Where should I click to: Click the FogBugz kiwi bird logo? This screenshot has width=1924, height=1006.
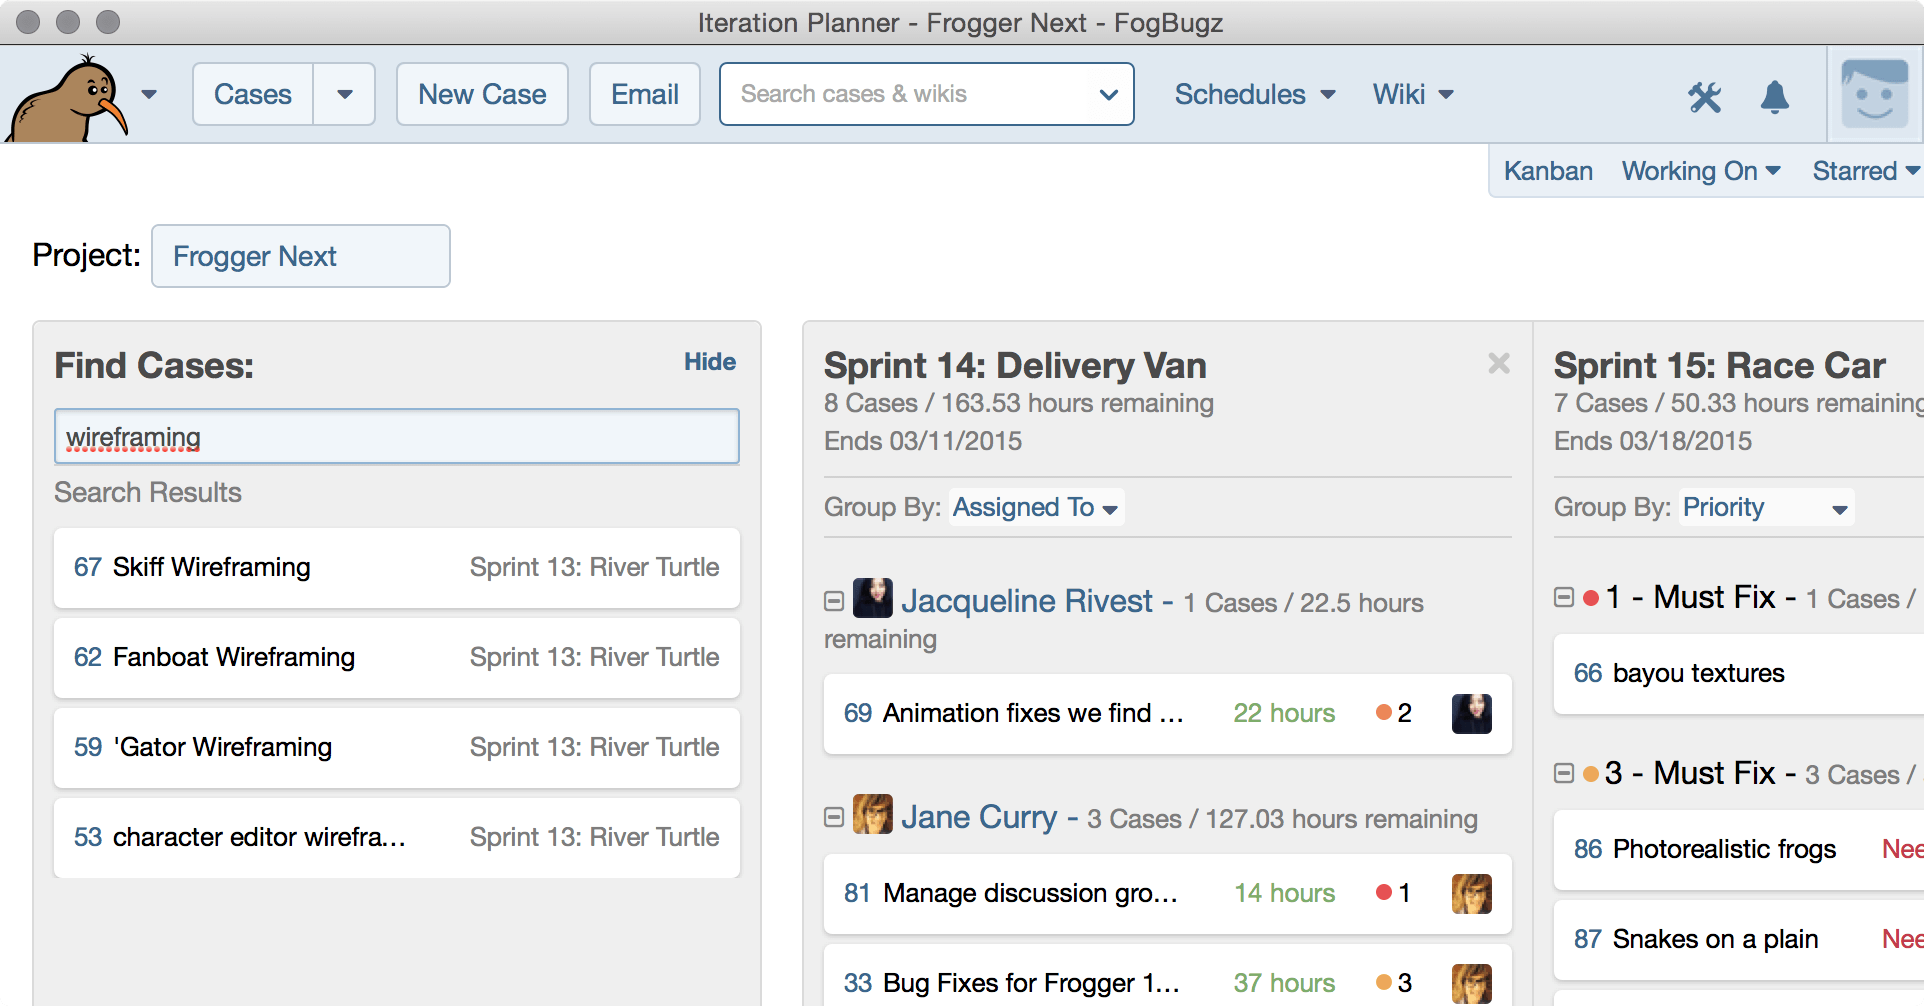pyautogui.click(x=68, y=98)
